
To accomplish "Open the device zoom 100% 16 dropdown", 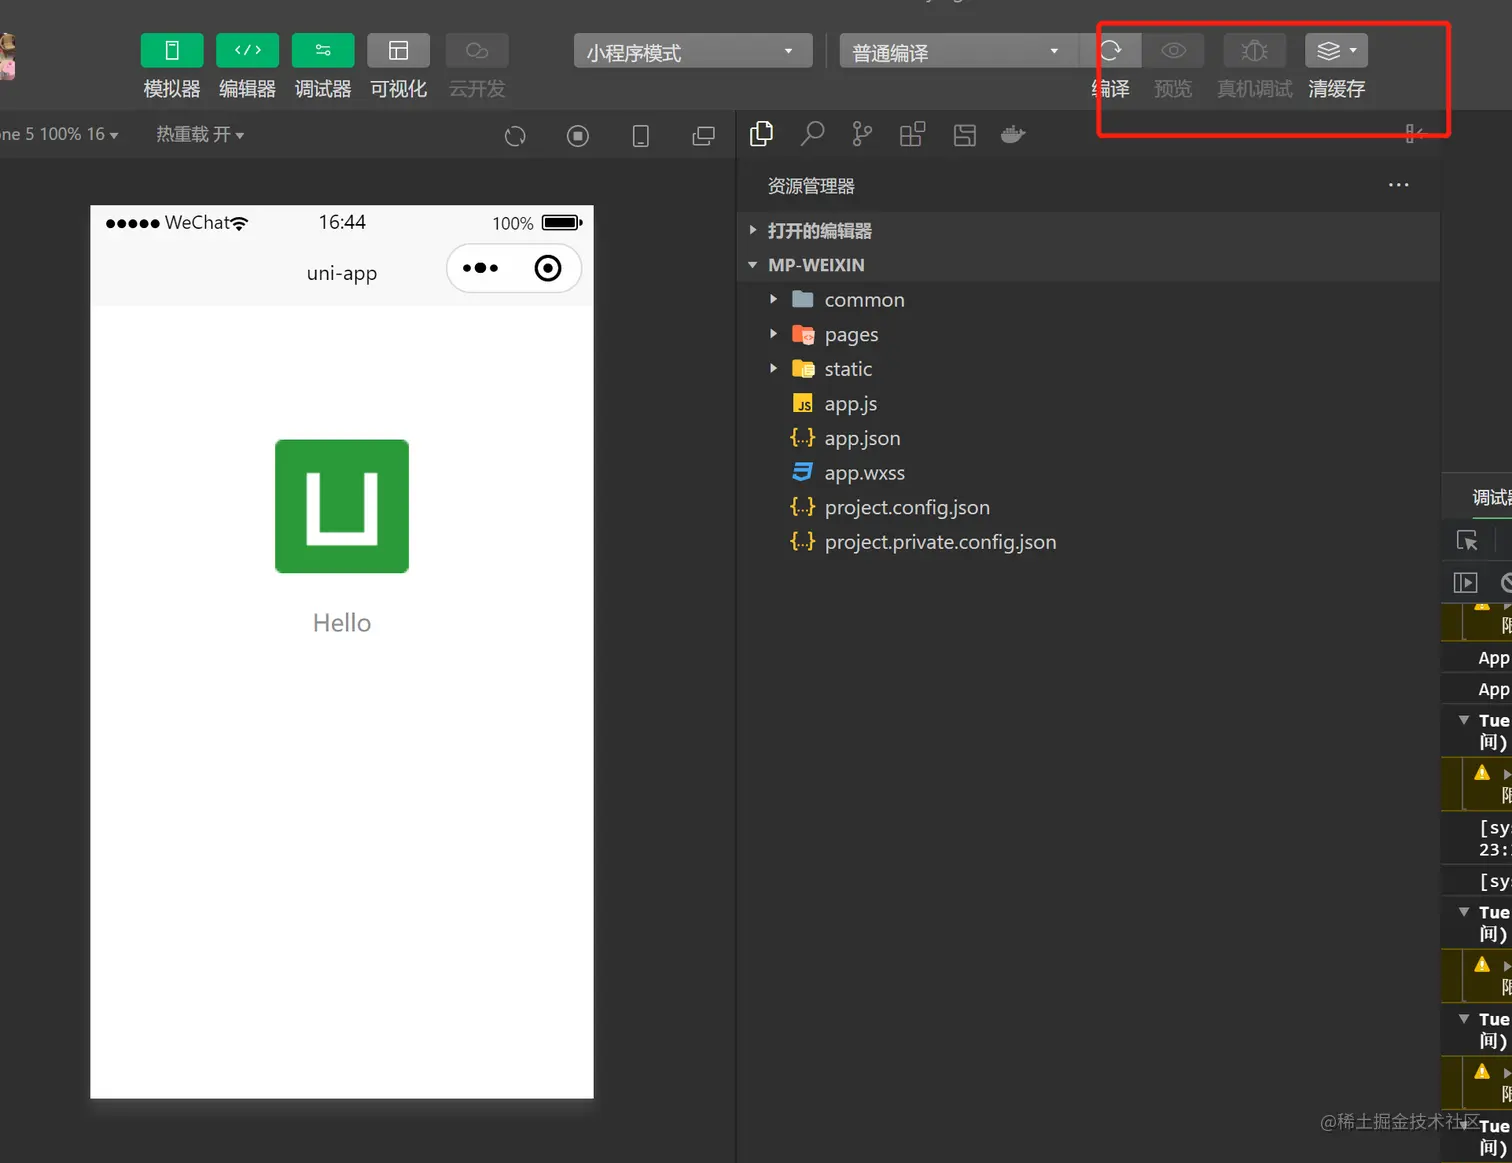I will [x=60, y=134].
